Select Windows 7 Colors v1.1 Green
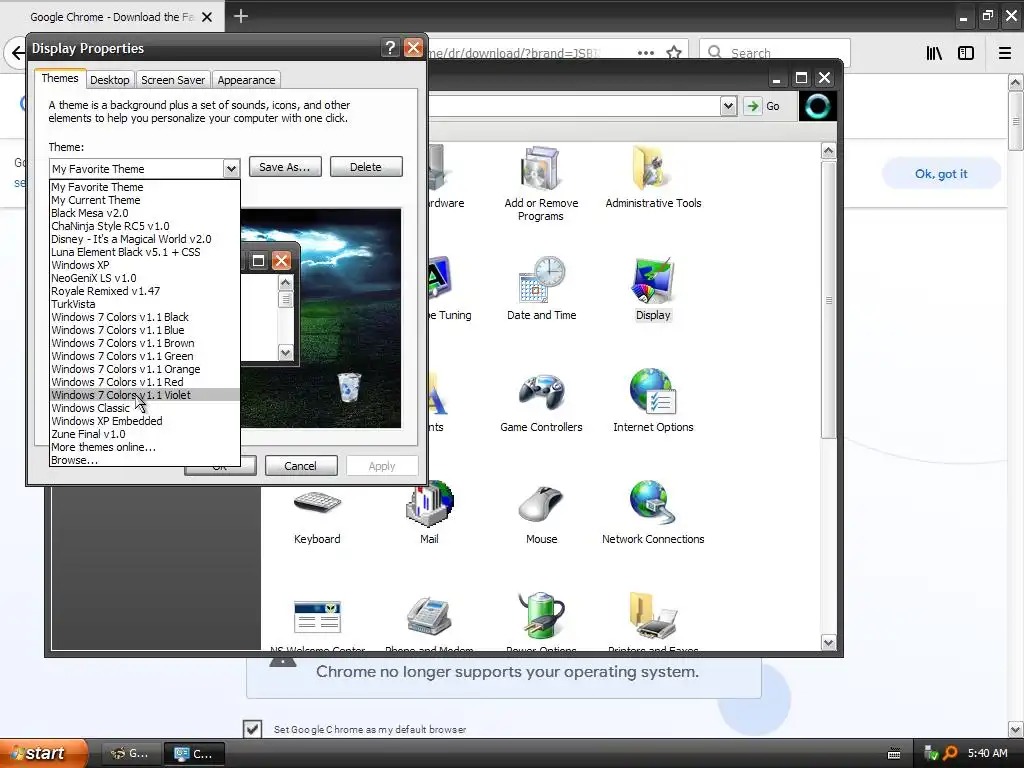Image resolution: width=1024 pixels, height=768 pixels. [144, 357]
